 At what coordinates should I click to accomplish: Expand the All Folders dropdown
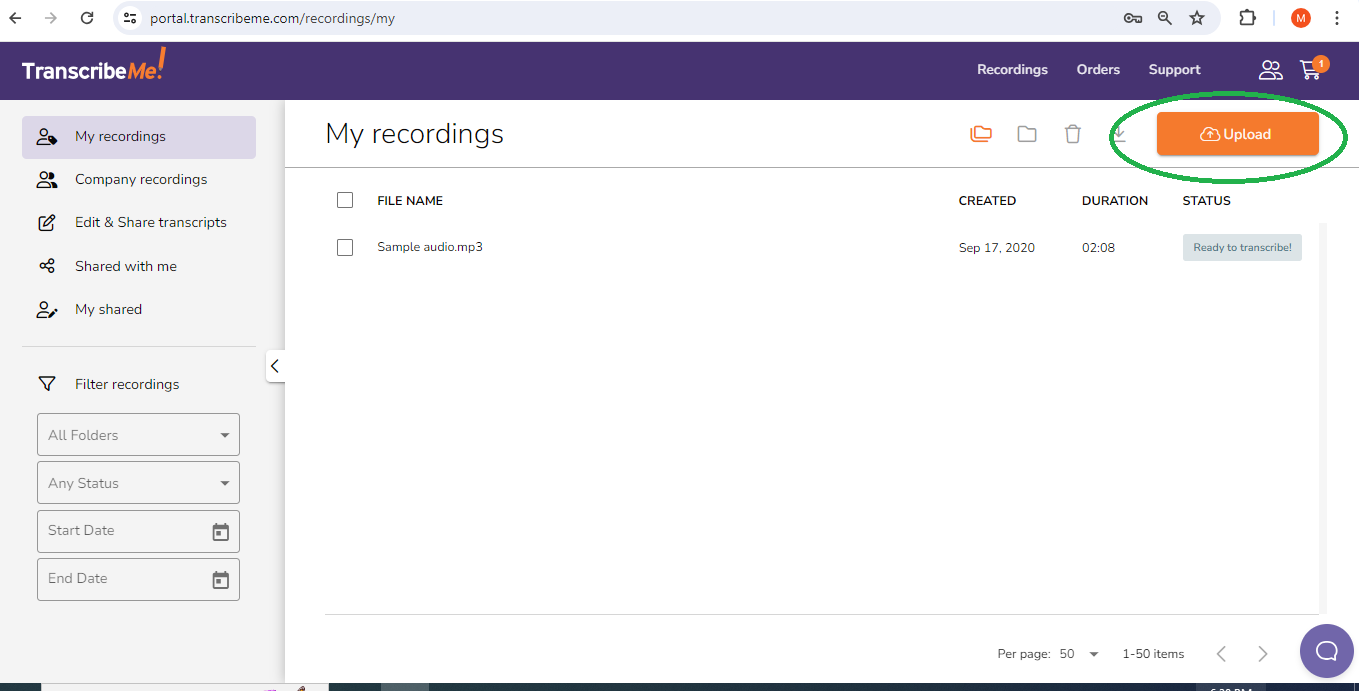[x=138, y=435]
